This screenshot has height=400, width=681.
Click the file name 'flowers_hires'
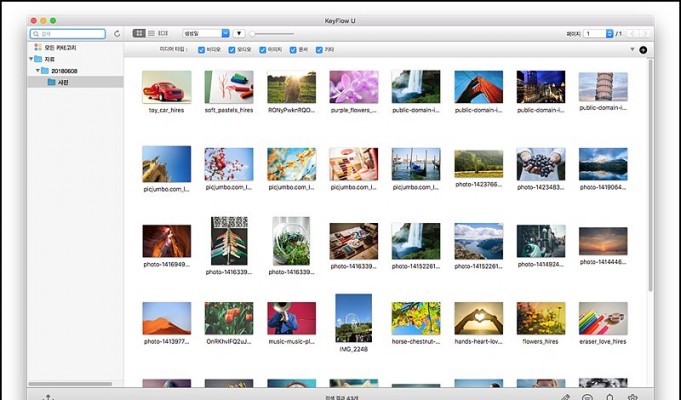pos(541,342)
